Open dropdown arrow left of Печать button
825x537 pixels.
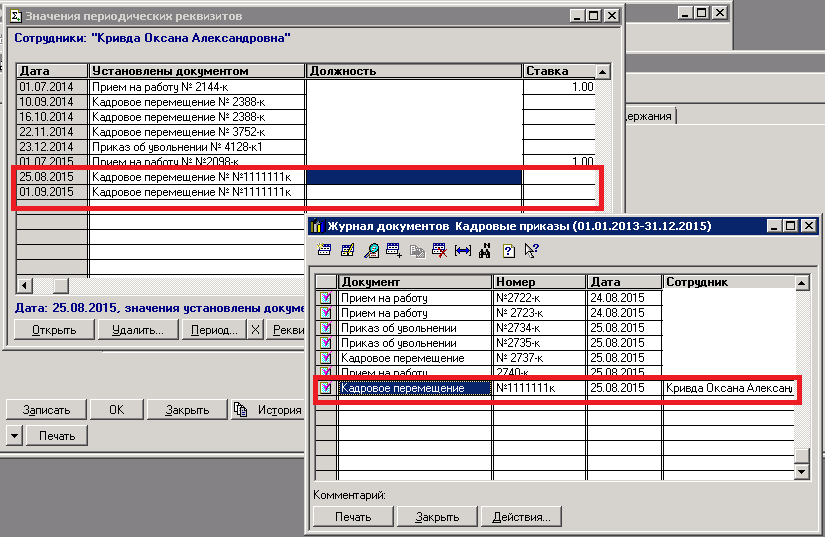(14, 436)
